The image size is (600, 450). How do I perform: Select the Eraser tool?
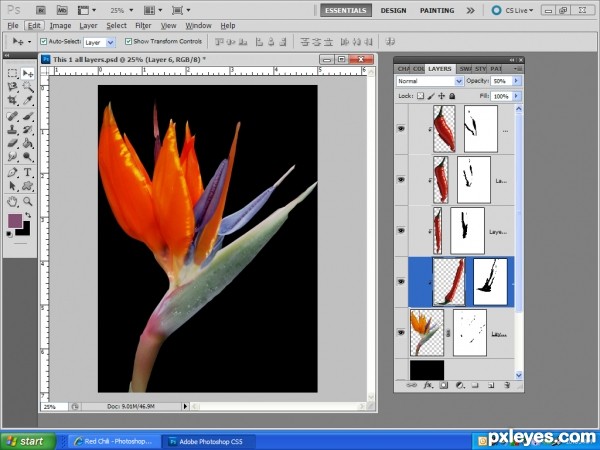pos(13,143)
